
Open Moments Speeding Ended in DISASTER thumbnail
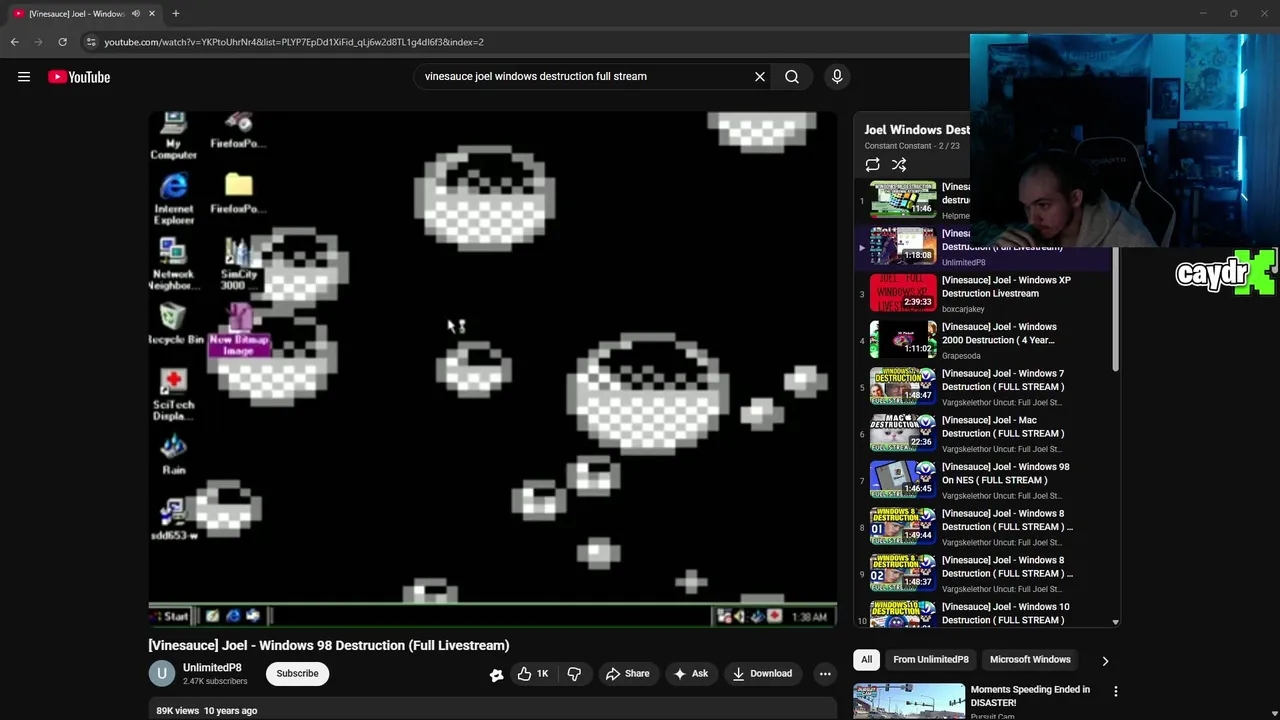click(x=909, y=702)
